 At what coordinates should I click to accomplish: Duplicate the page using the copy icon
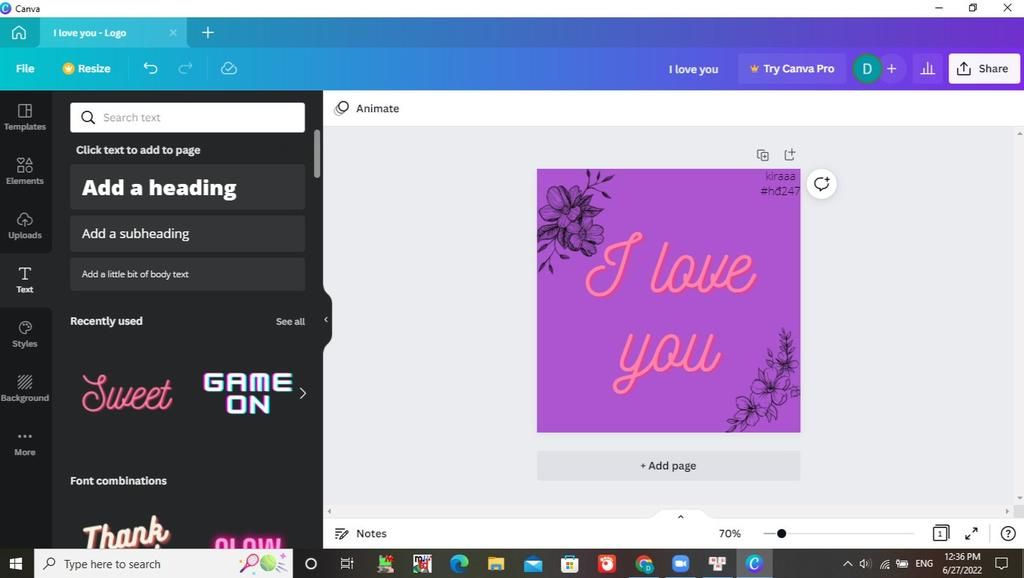point(762,155)
